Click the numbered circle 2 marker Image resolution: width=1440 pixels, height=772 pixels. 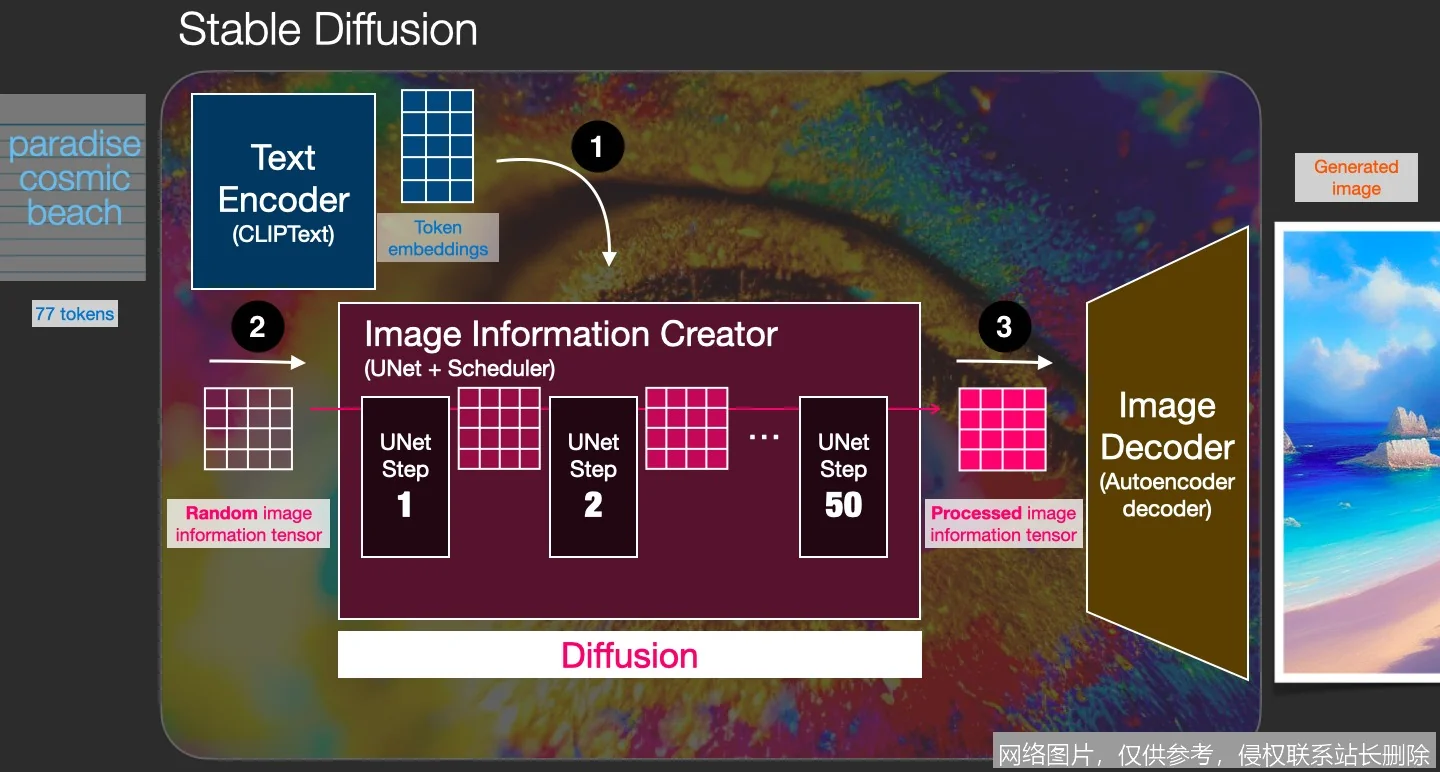[x=257, y=325]
